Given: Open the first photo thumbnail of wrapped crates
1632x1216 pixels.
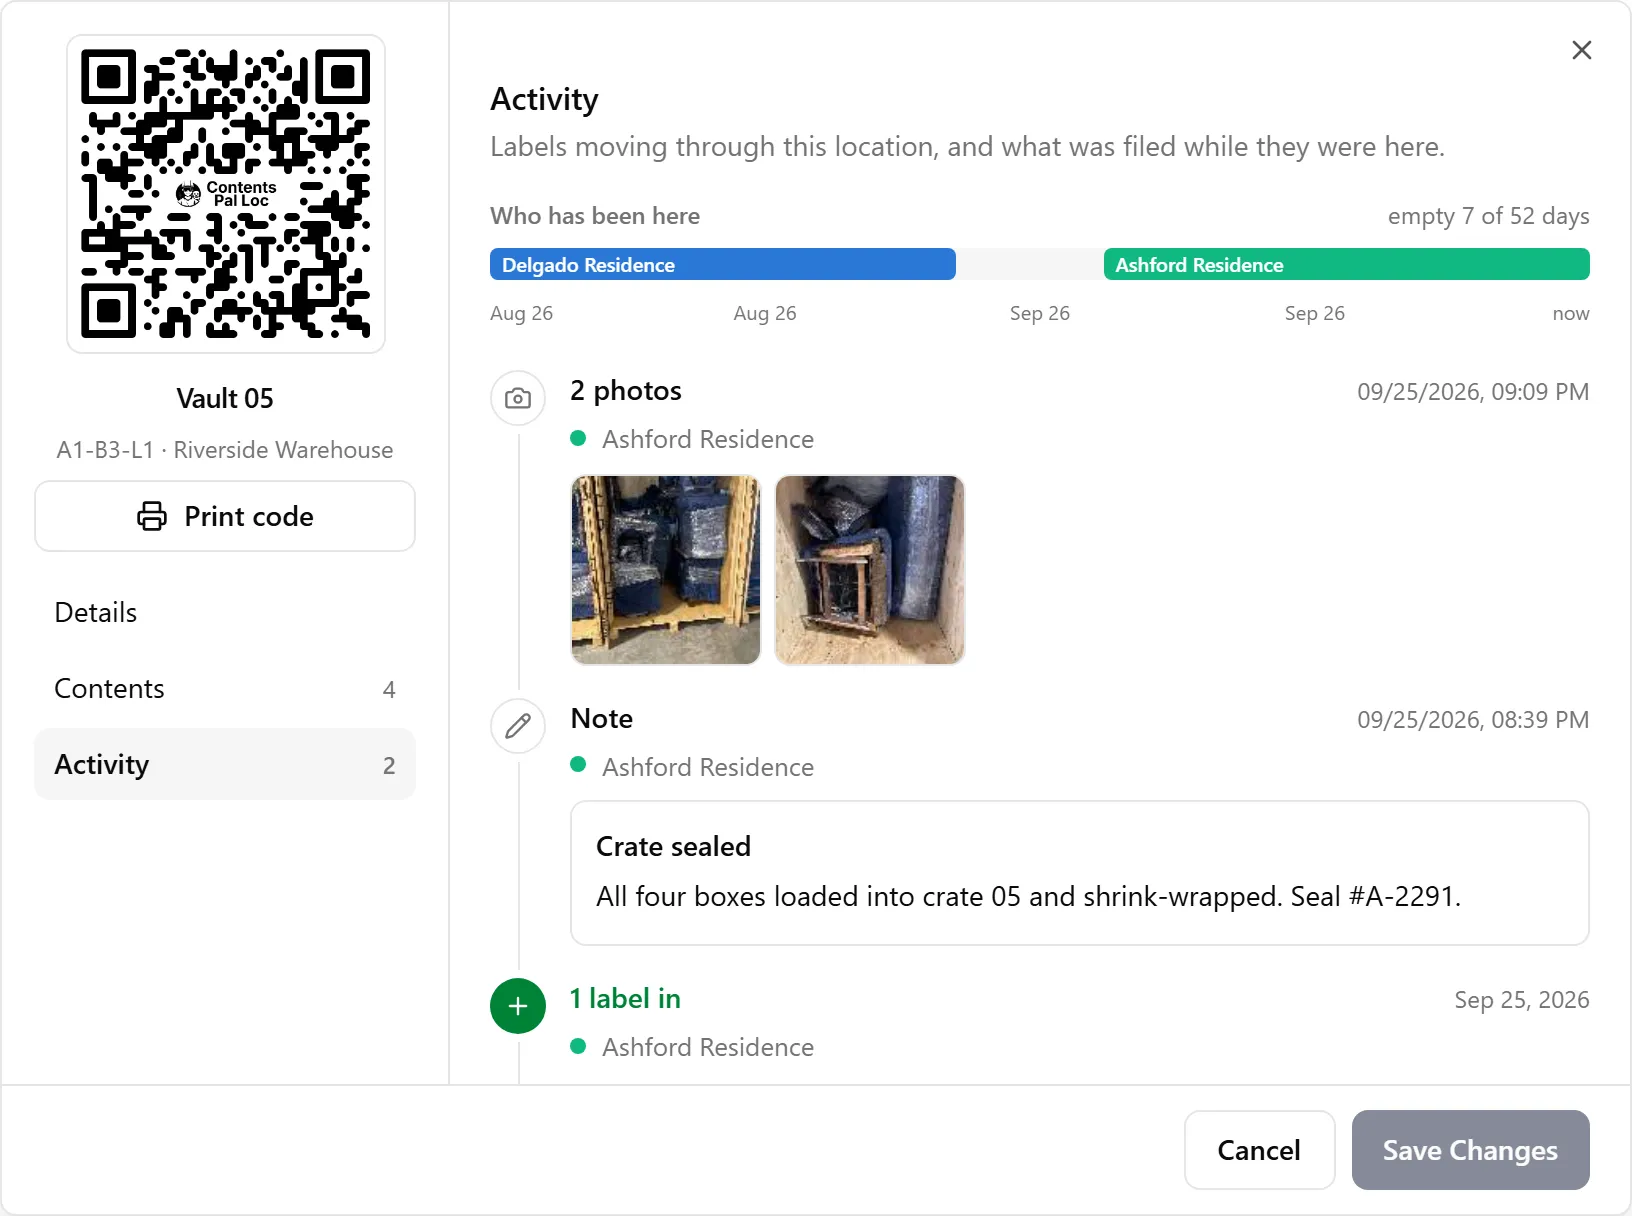Looking at the screenshot, I should [x=666, y=570].
